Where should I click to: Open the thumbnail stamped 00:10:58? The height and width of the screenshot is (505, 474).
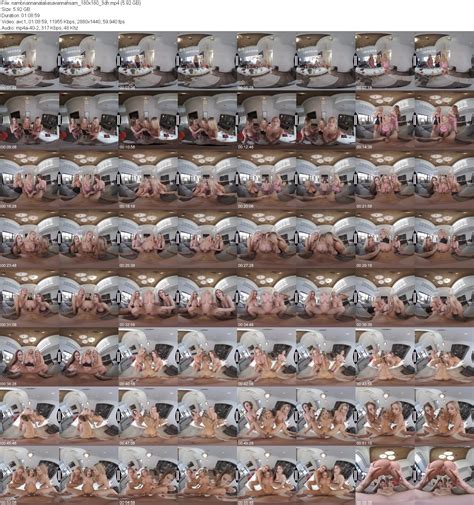[x=178, y=120]
